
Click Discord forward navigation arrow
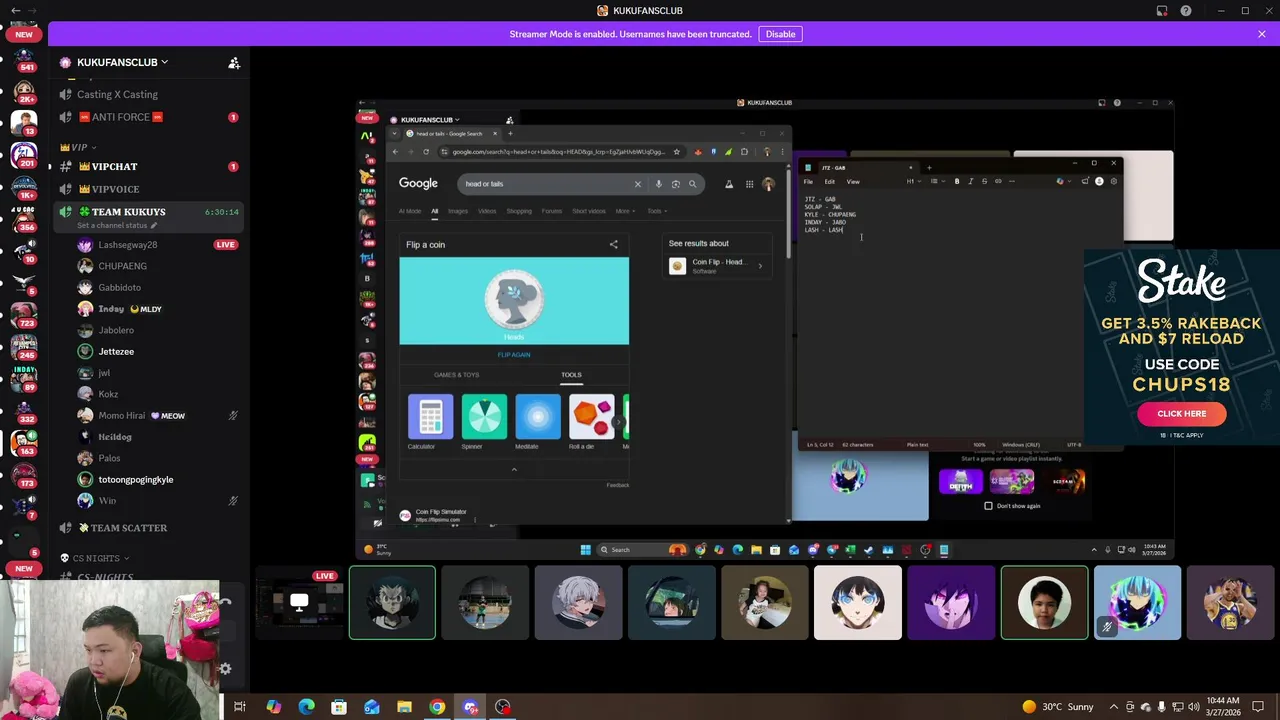34,11
